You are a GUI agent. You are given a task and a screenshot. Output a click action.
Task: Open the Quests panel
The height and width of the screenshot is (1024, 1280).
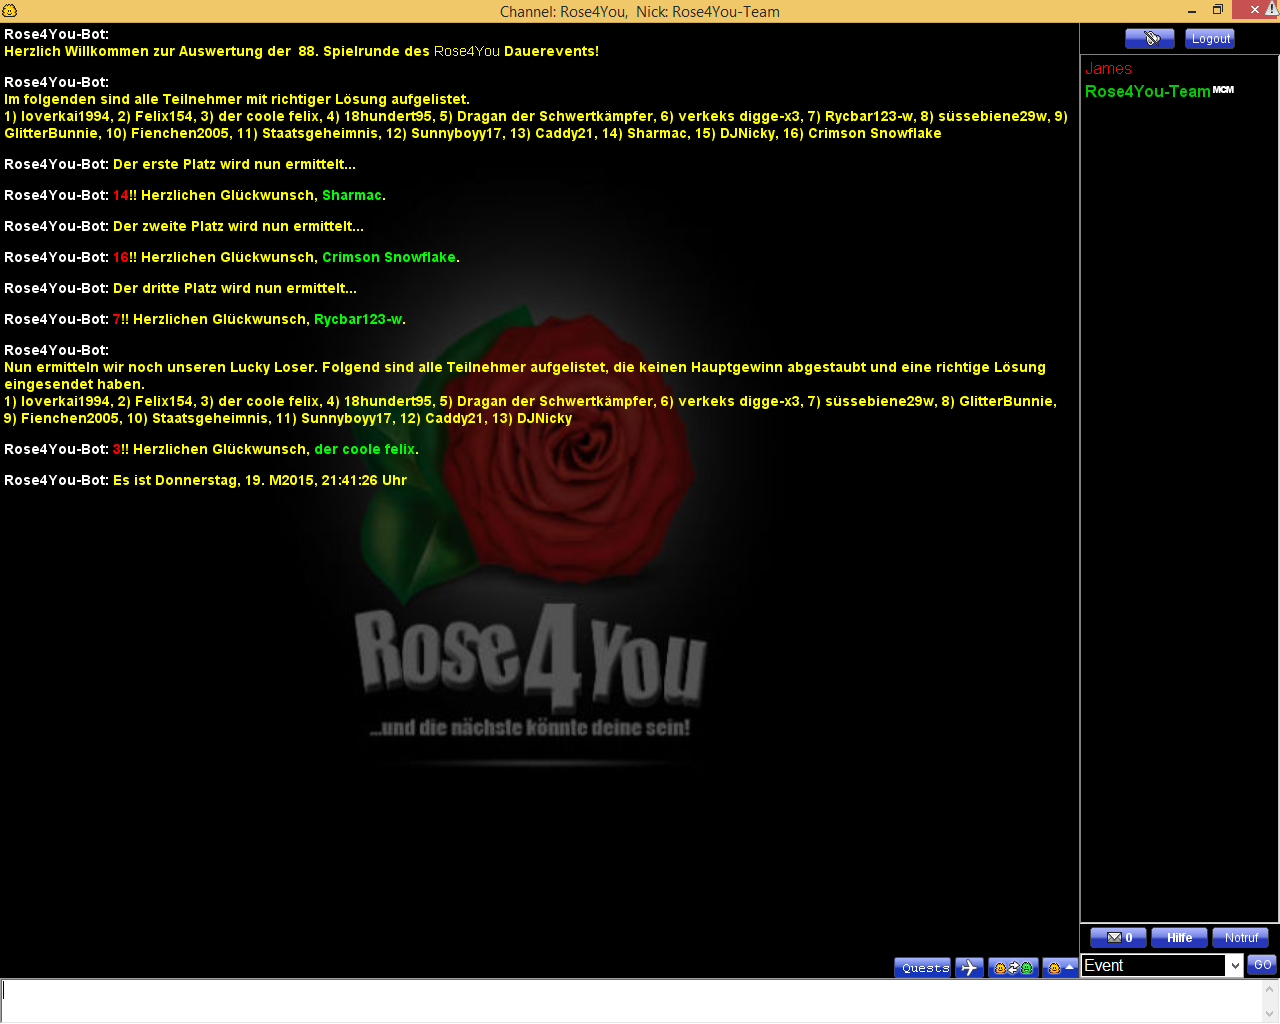tap(923, 967)
